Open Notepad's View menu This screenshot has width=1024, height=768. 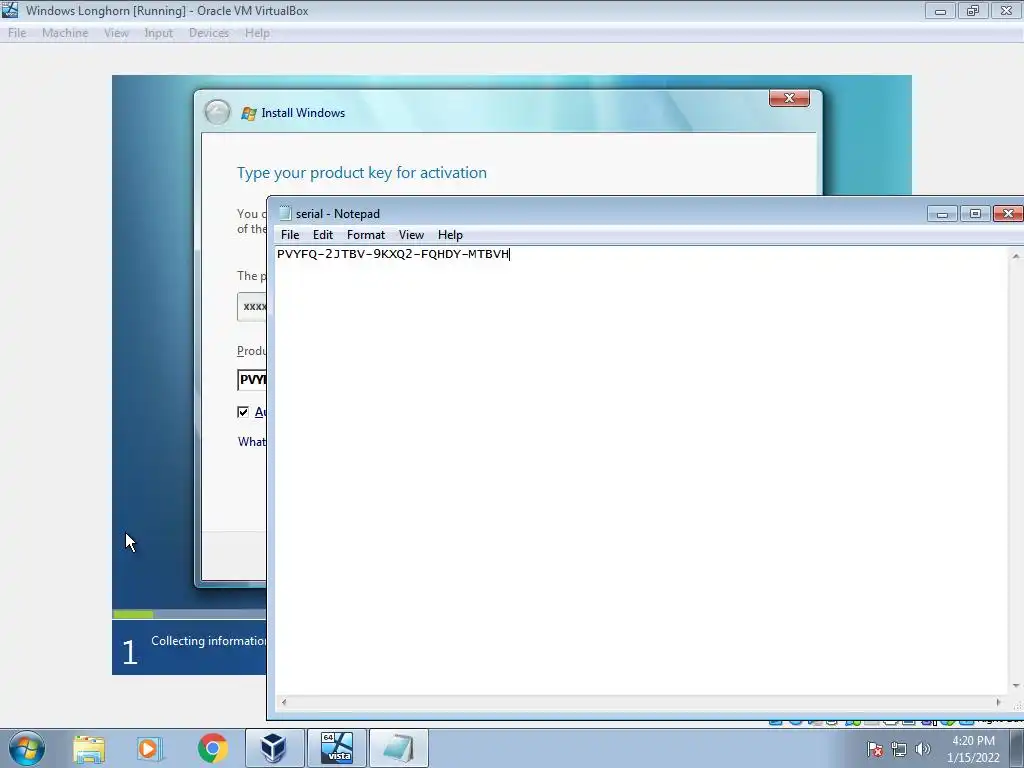click(x=411, y=235)
